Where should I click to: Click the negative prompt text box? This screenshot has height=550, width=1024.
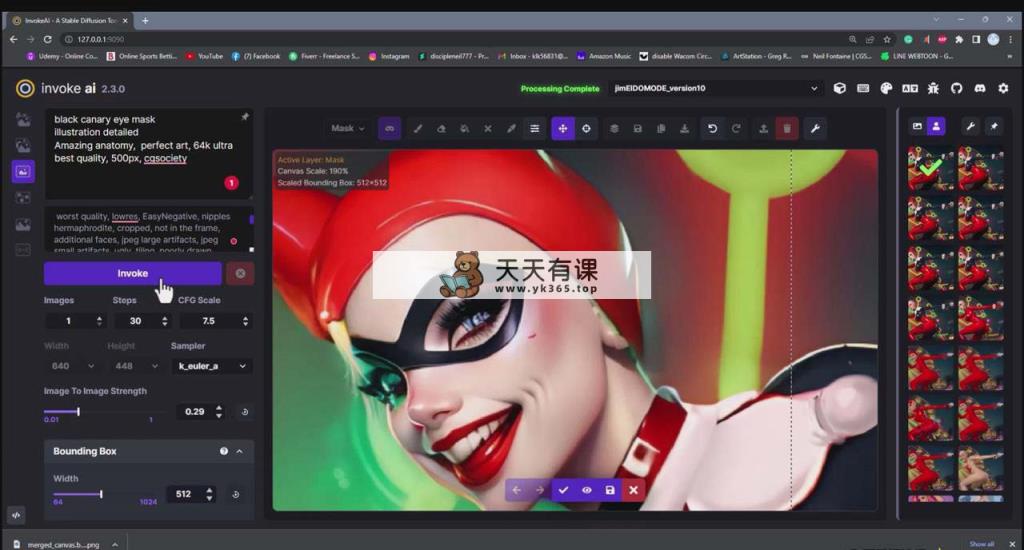[149, 230]
